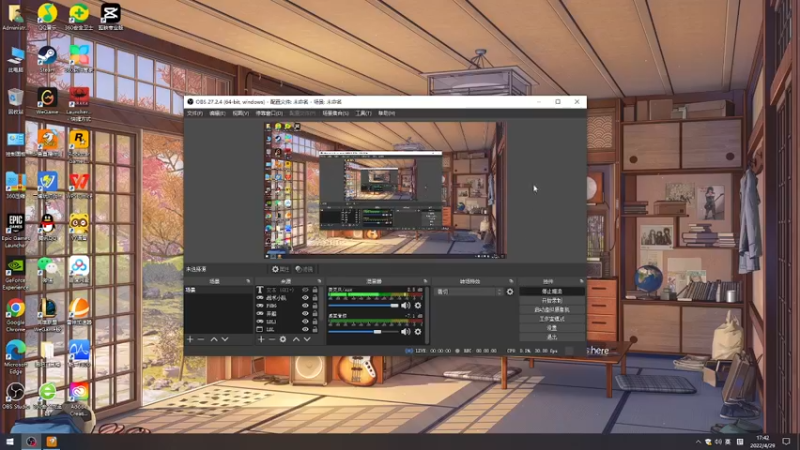
Task: Click the 启动虚拟摄像机 button
Action: tap(552, 310)
